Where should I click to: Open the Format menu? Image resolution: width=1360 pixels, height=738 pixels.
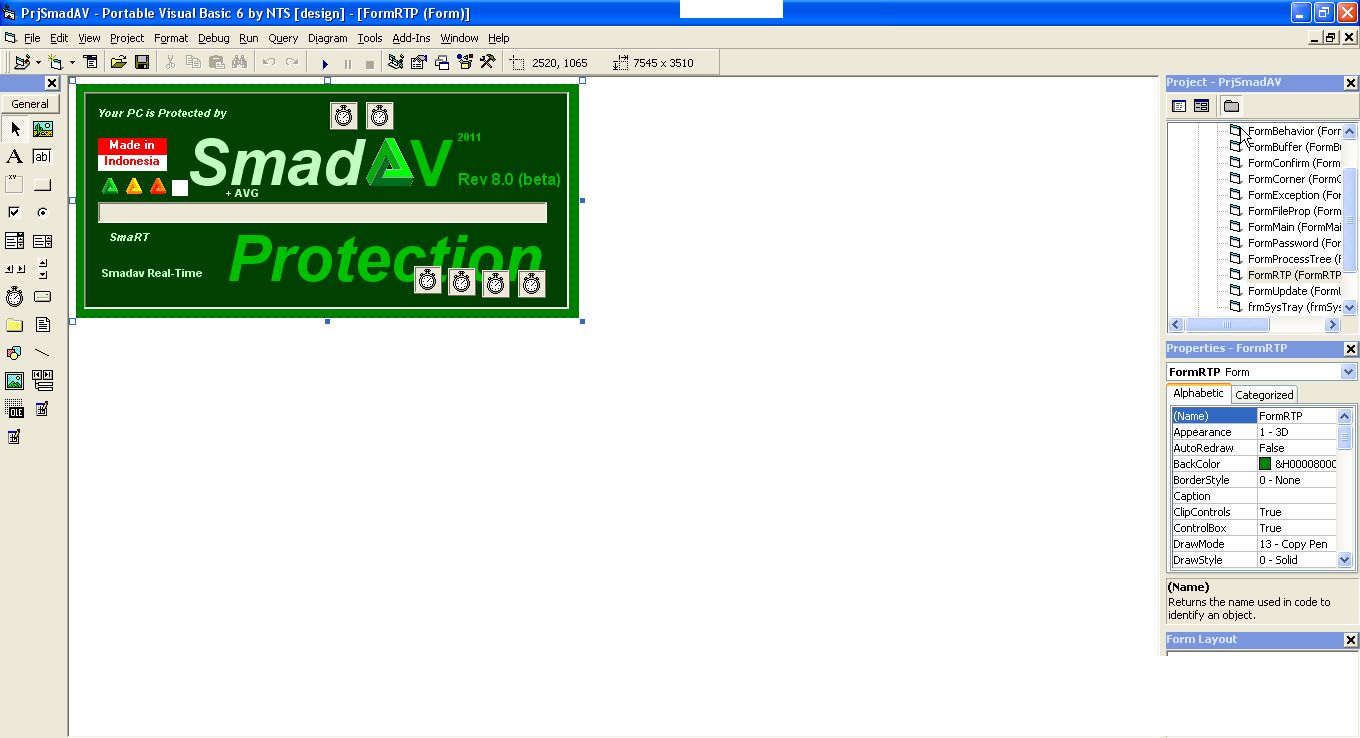point(171,38)
